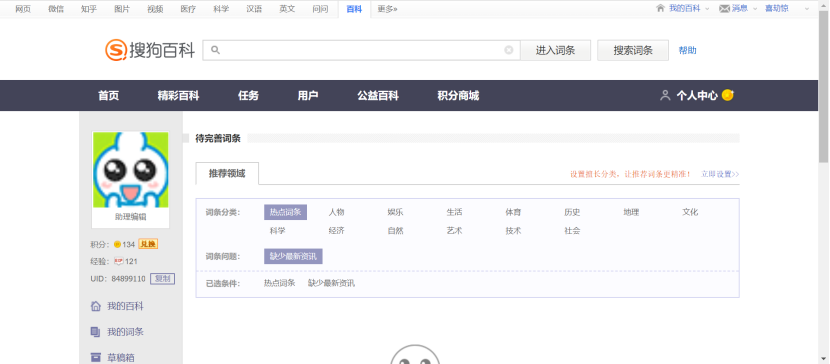The width and height of the screenshot is (830, 364).
Task: Select the 历史 category filter
Action: pos(572,212)
